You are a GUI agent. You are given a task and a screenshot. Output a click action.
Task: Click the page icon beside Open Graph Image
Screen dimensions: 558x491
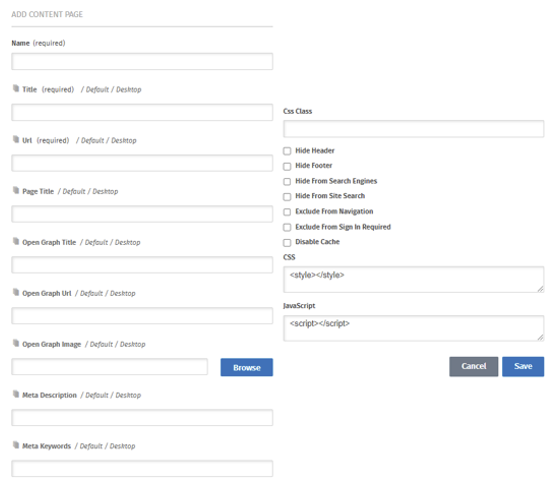(x=16, y=343)
